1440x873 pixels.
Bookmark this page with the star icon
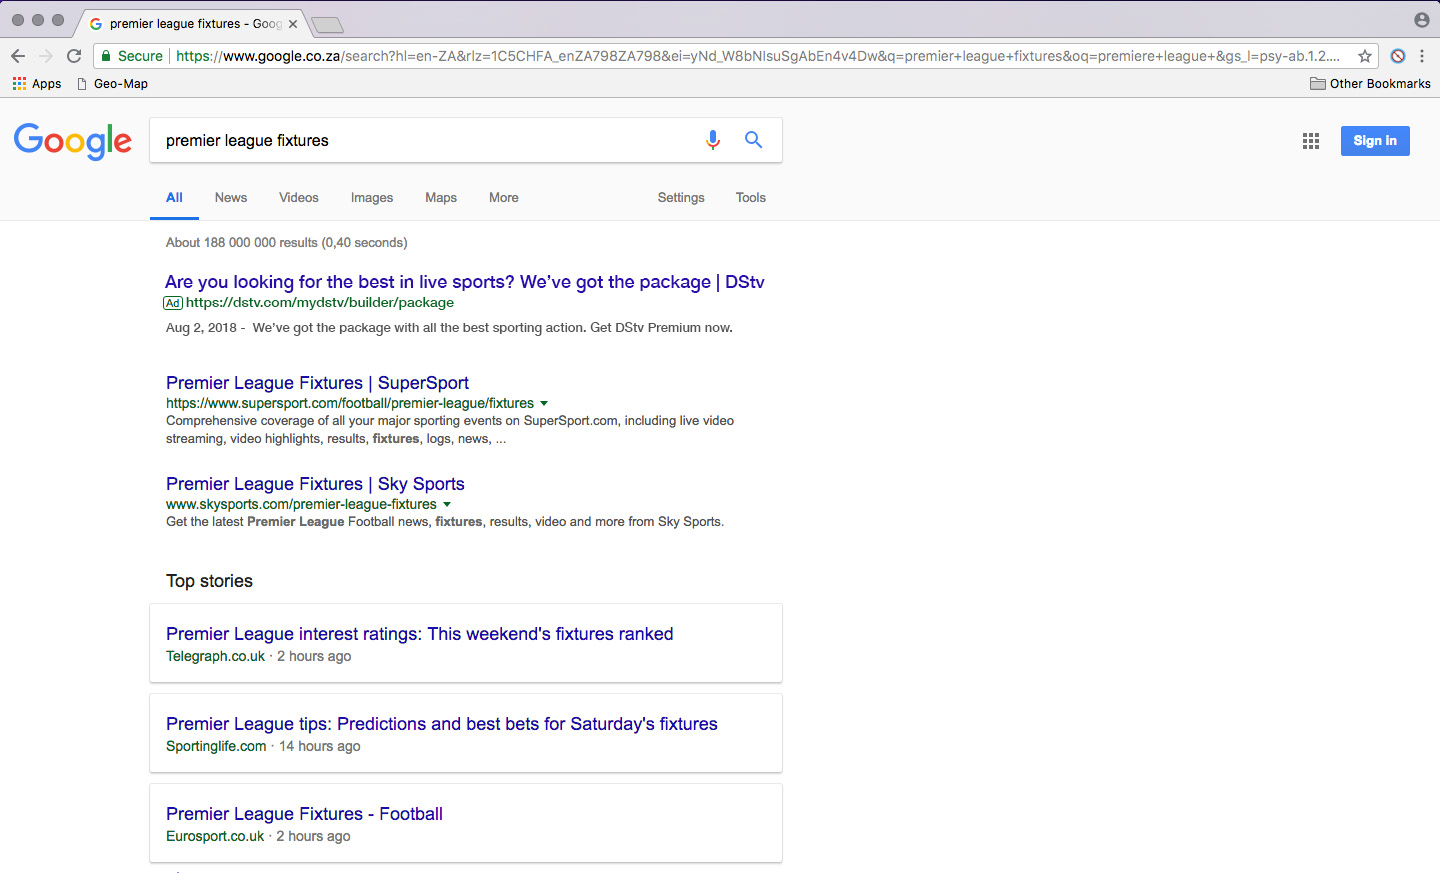[1364, 56]
